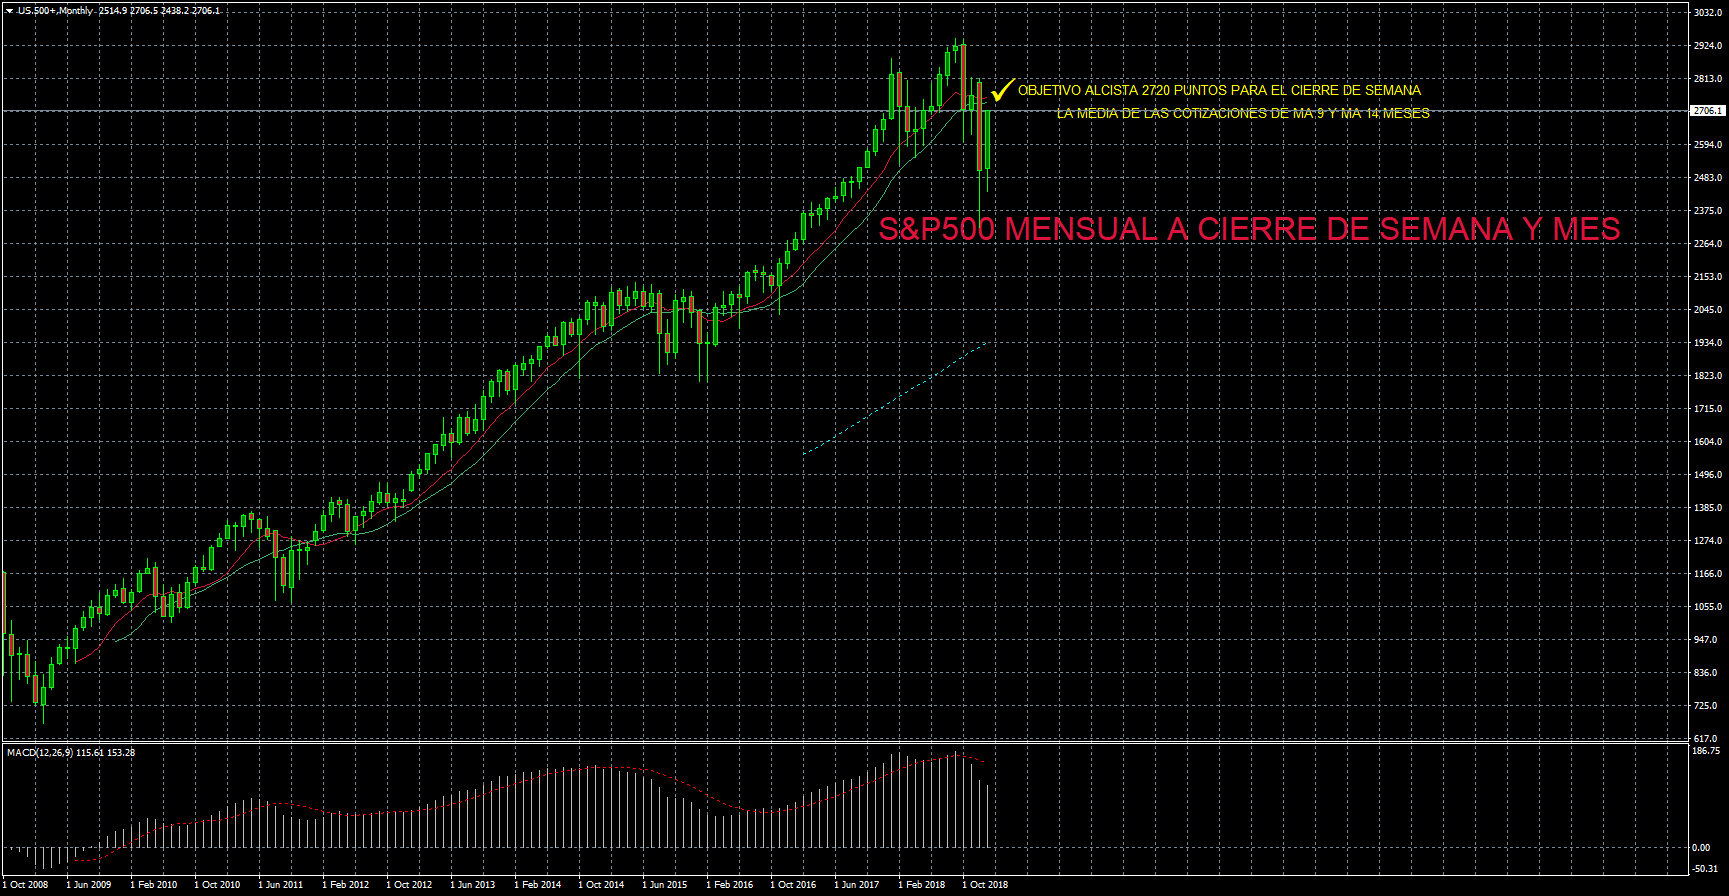
Task: Click the 1 Oct 2018 date marker
Action: [x=985, y=885]
